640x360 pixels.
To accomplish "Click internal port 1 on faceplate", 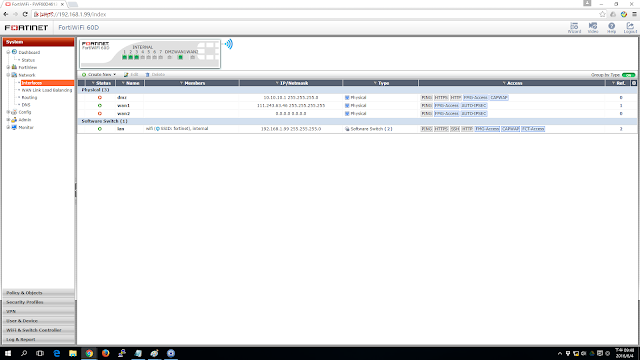I will pos(124,57).
